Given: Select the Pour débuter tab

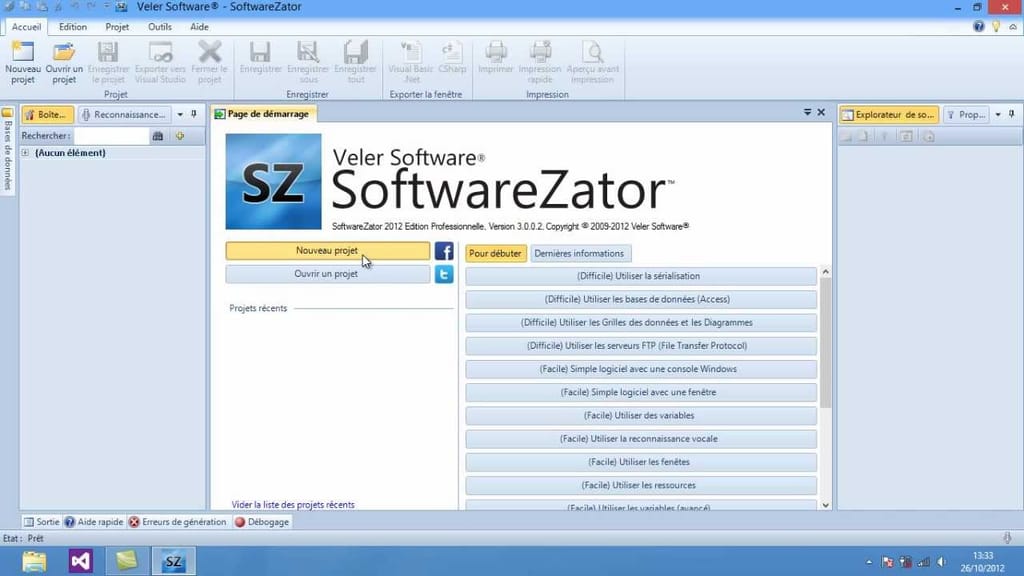Looking at the screenshot, I should [495, 253].
